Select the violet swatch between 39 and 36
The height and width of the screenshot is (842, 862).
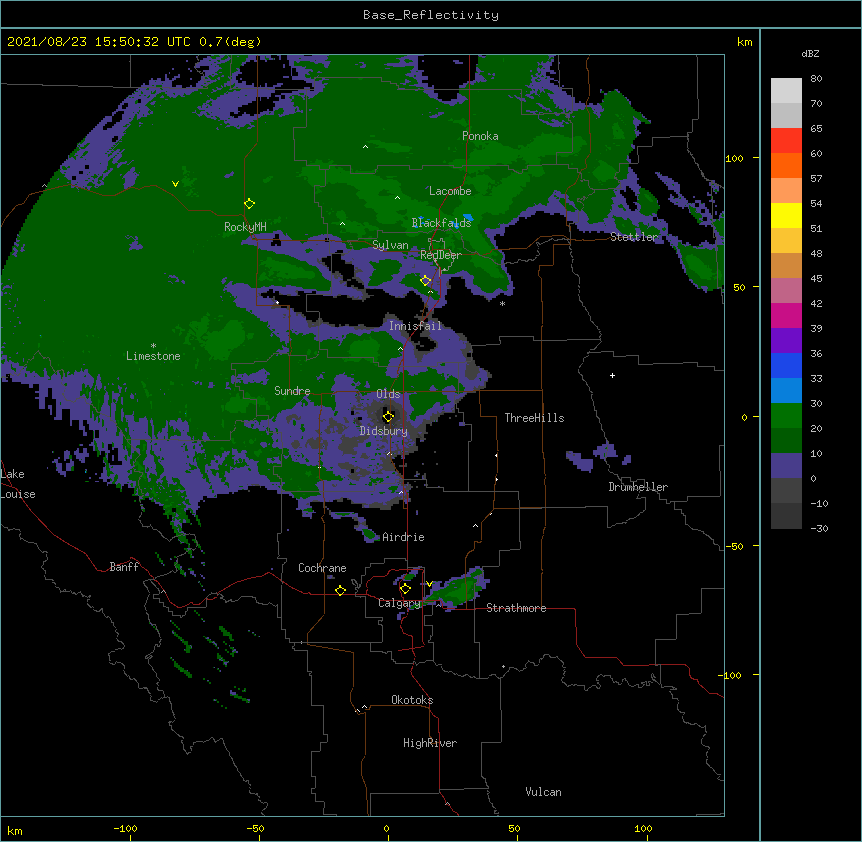(786, 341)
